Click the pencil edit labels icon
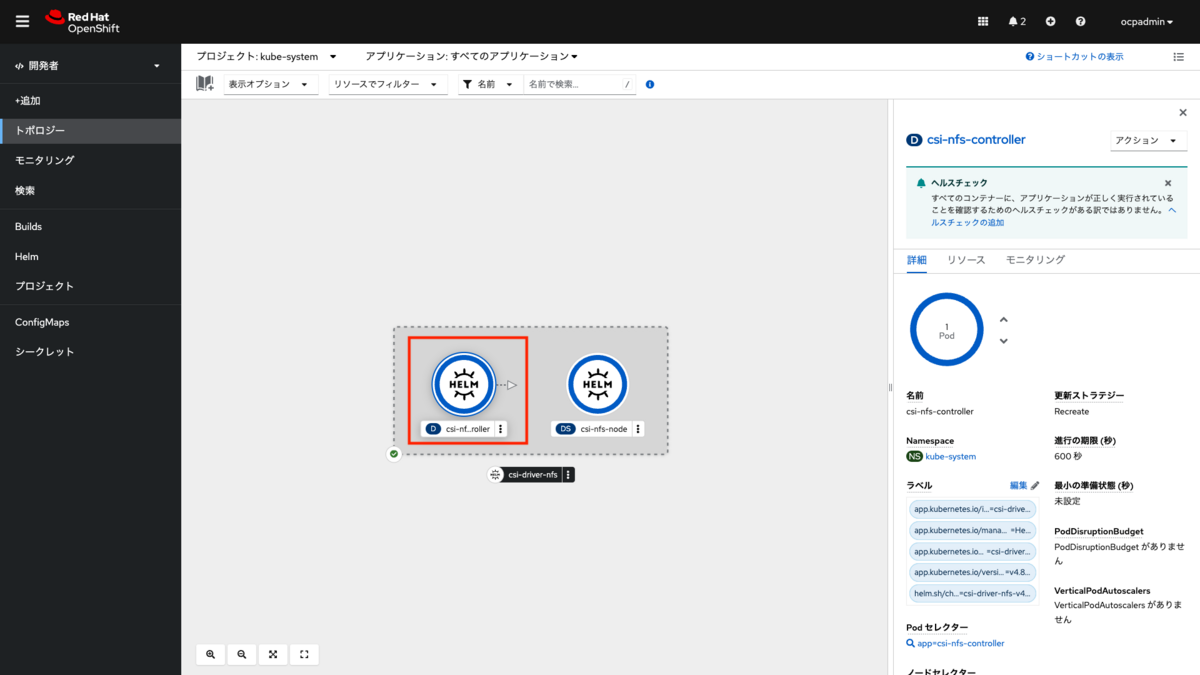The width and height of the screenshot is (1200, 675). [1036, 485]
